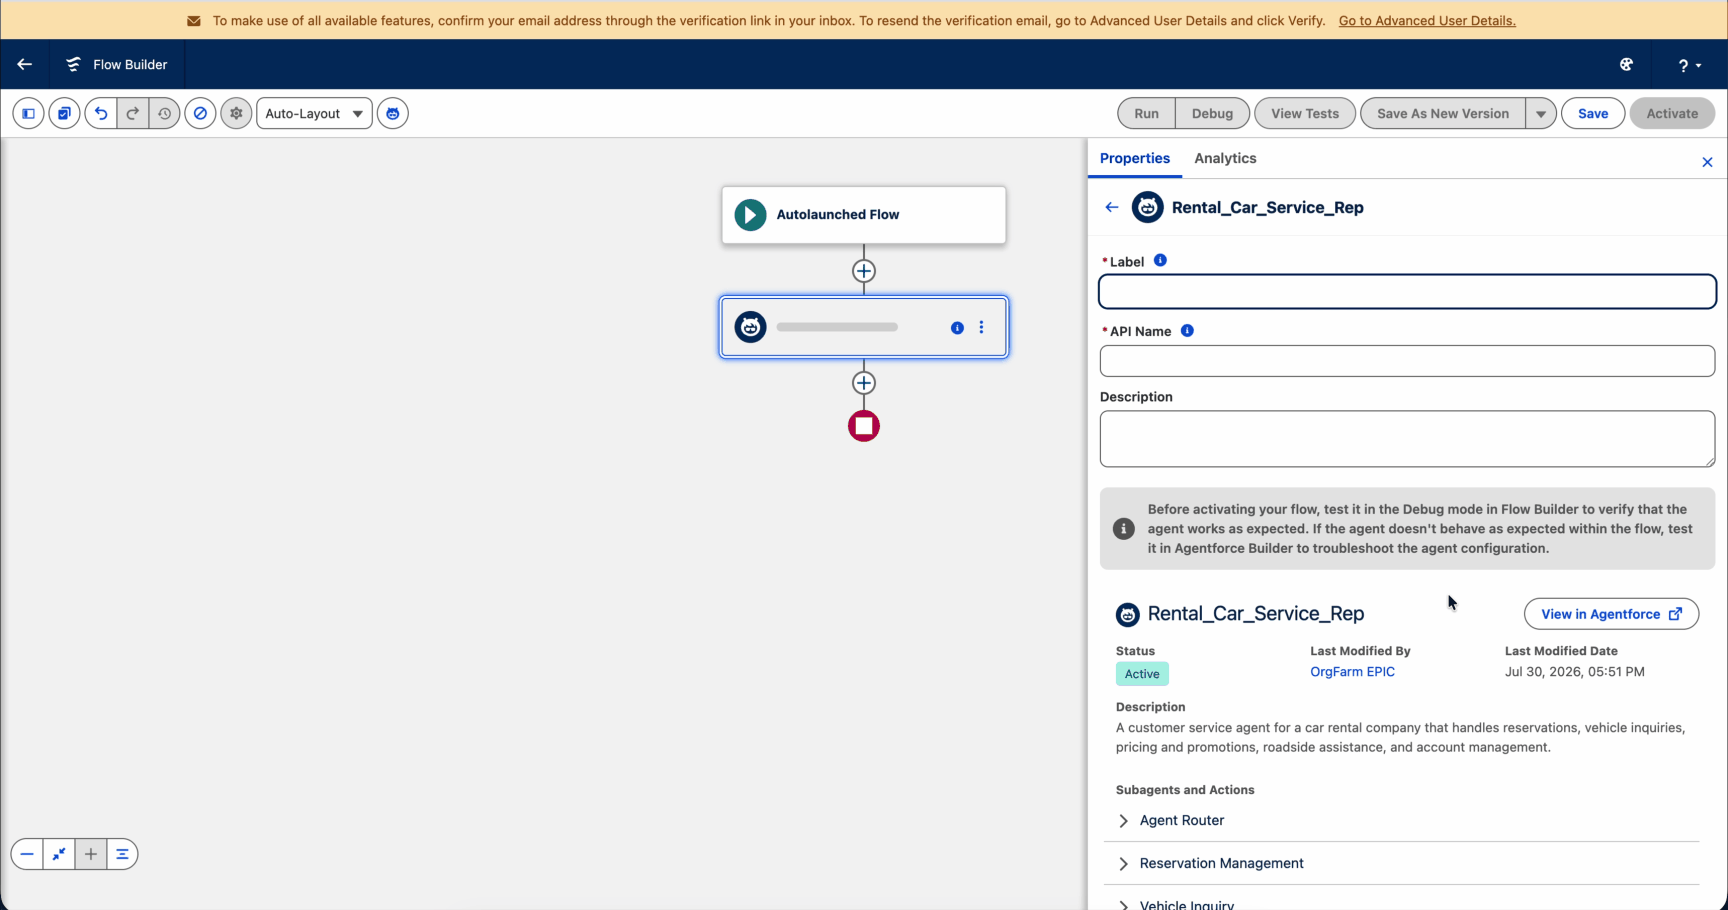Click the Debug button

pos(1212,113)
